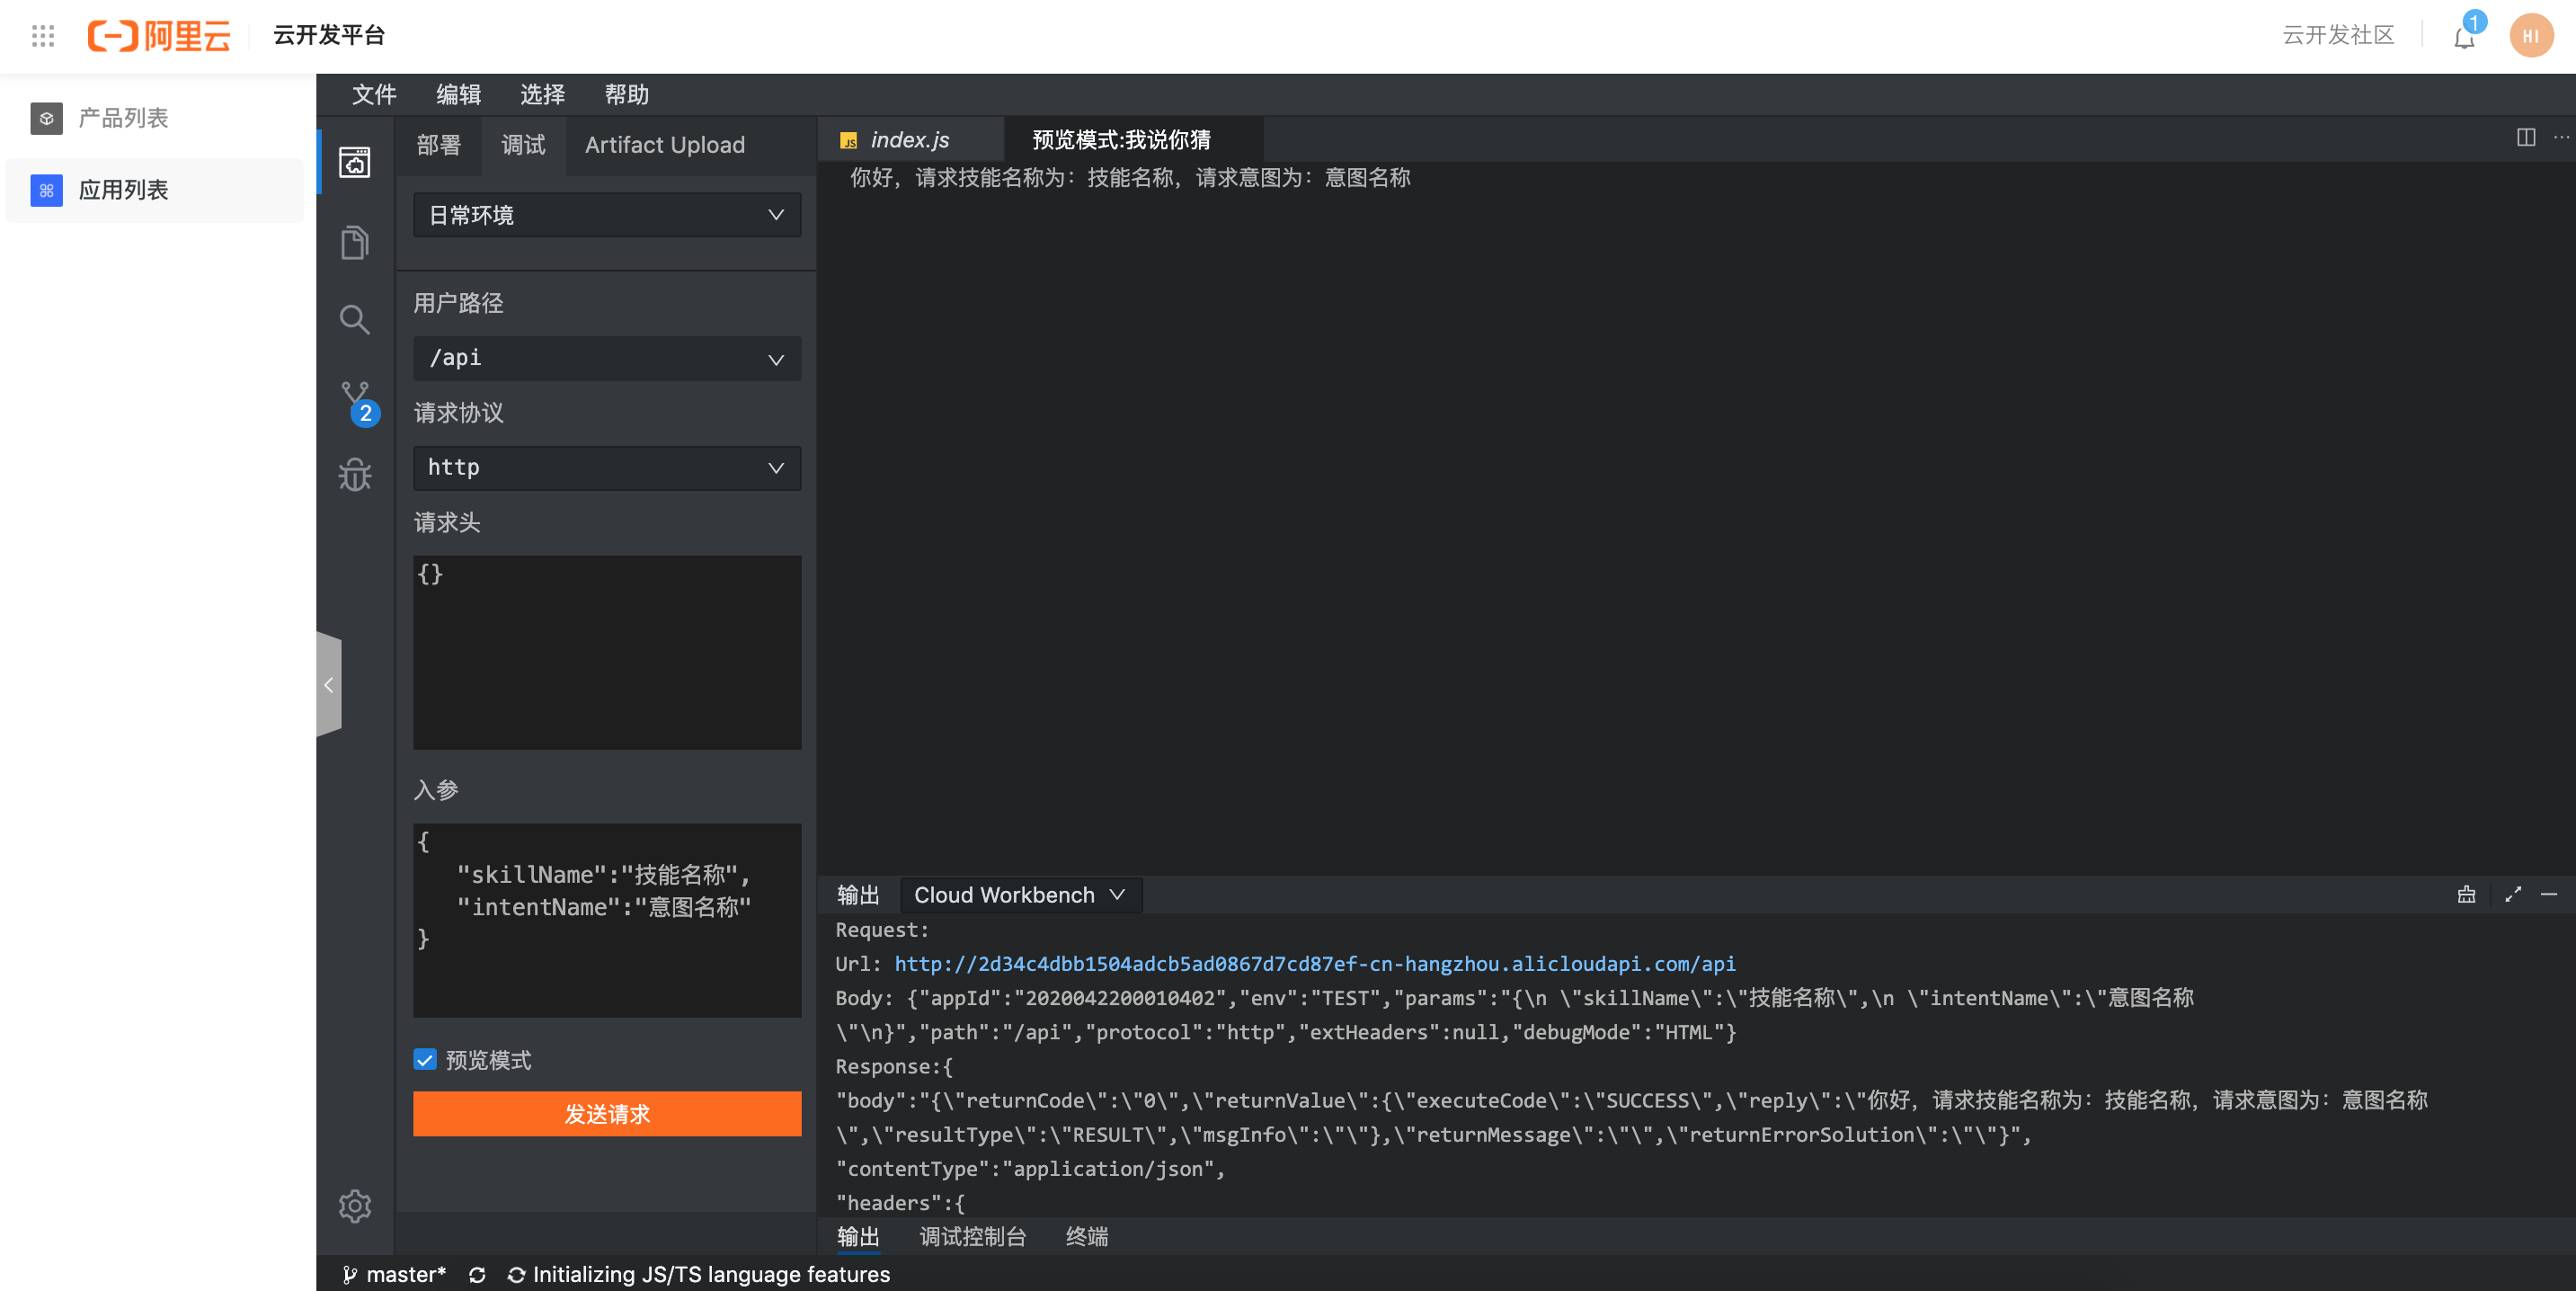Screen dimensions: 2576x1291
Task: Open the app grid launcher icon
Action: (42, 36)
